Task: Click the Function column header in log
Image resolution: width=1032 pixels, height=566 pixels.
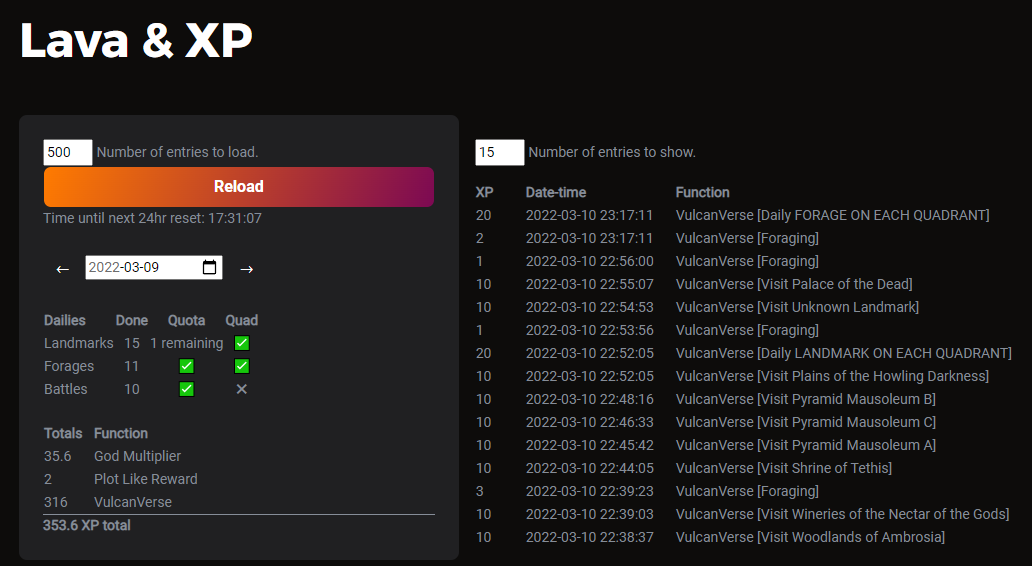Action: tap(702, 192)
